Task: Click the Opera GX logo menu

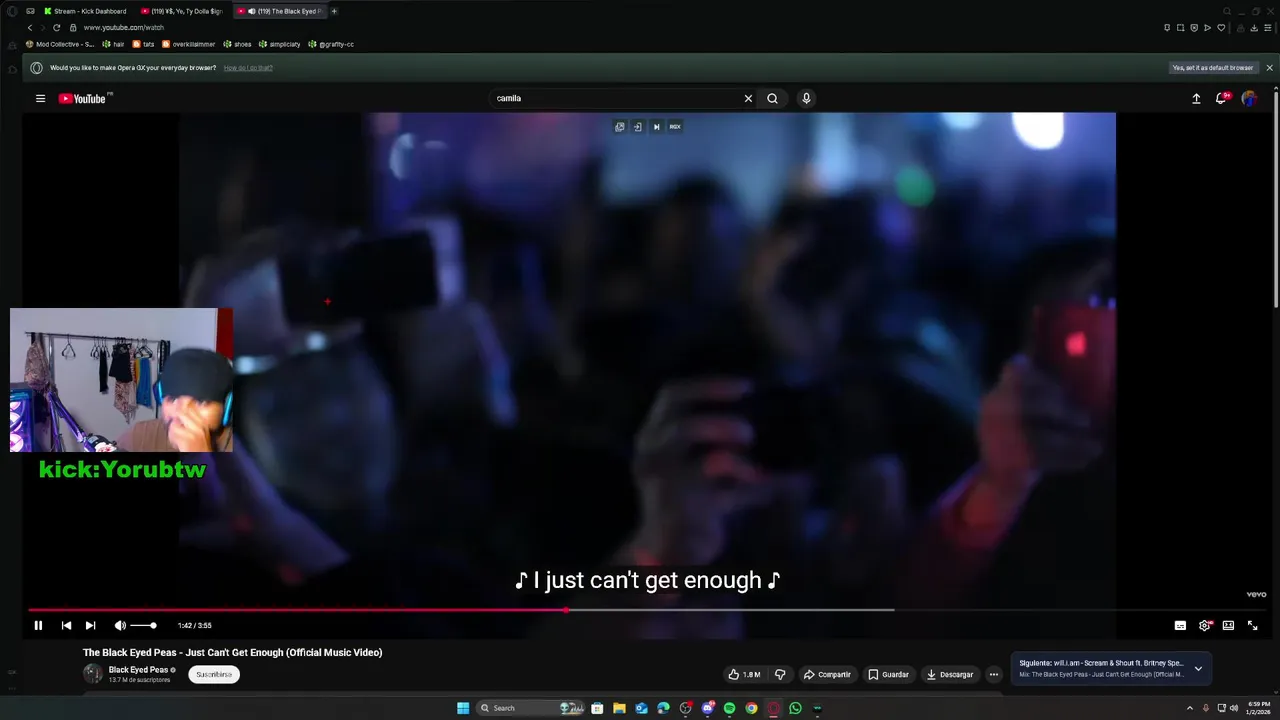Action: pos(12,11)
